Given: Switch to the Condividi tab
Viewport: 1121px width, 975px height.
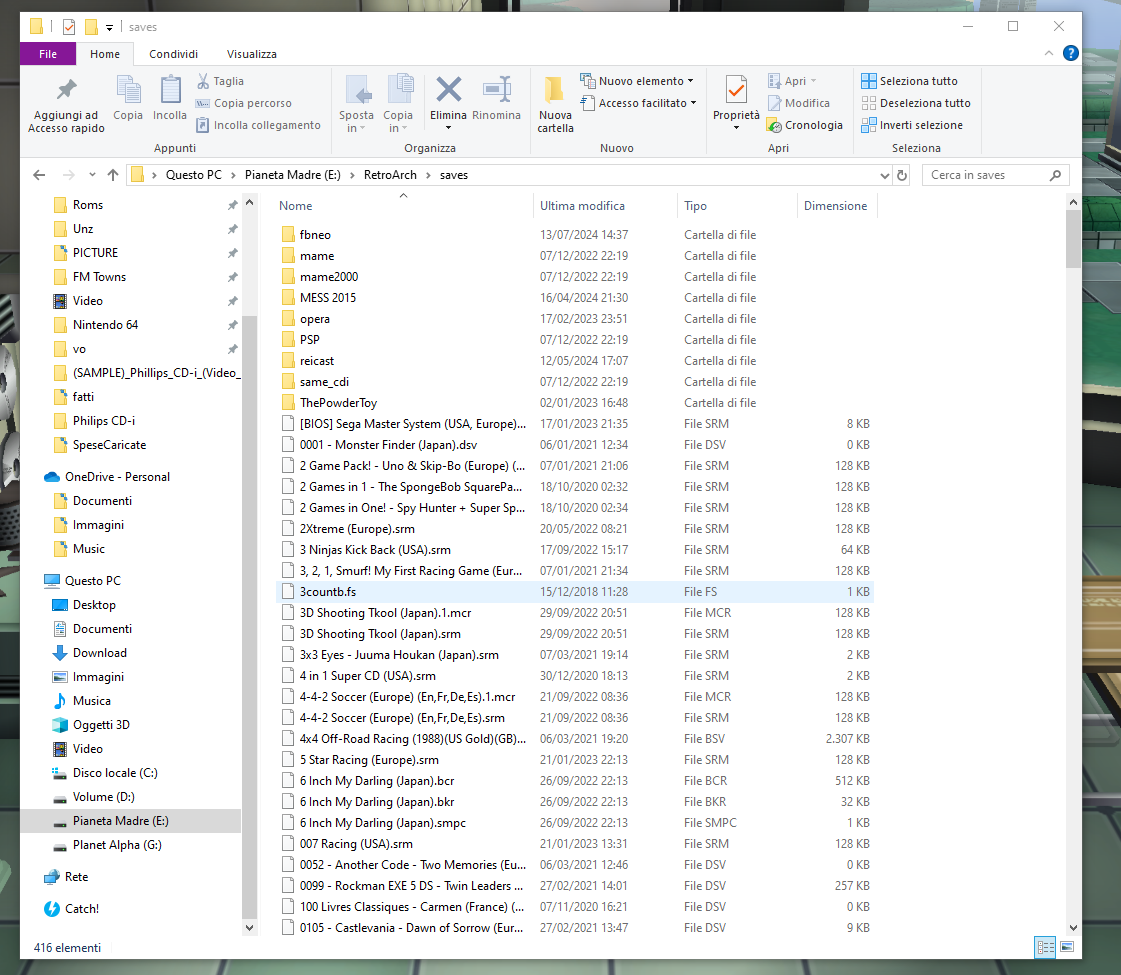Looking at the screenshot, I should 174,54.
